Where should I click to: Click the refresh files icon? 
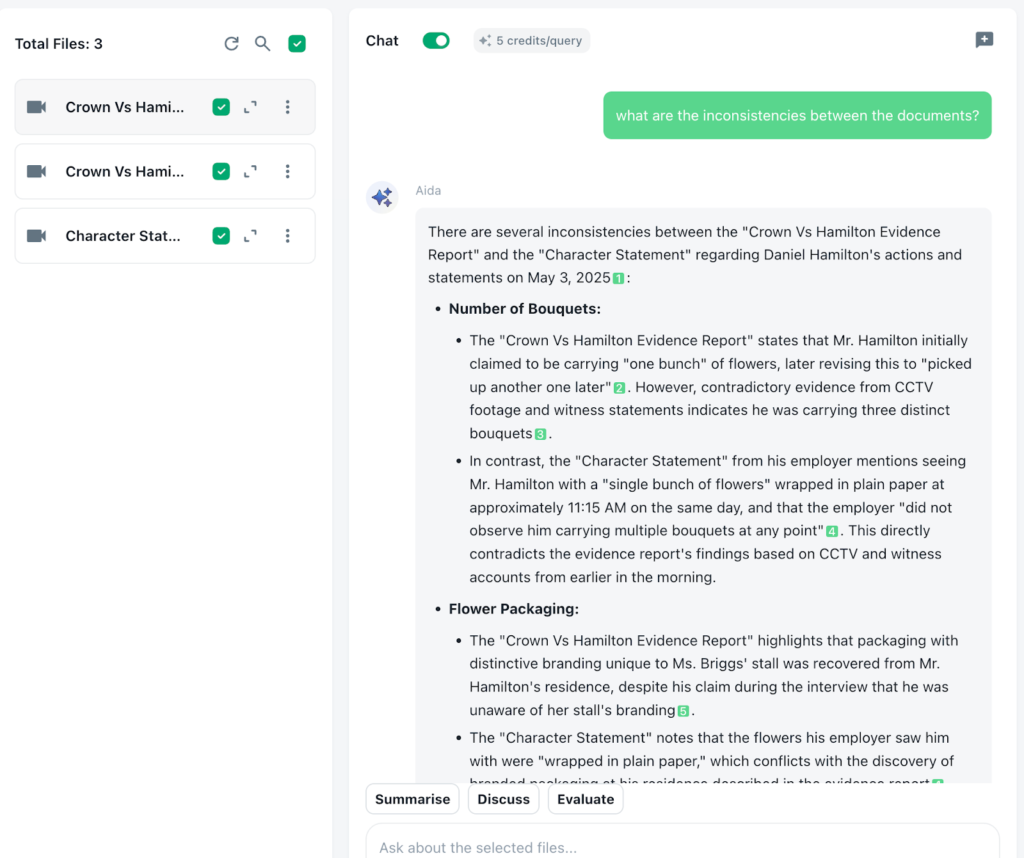[x=231, y=43]
